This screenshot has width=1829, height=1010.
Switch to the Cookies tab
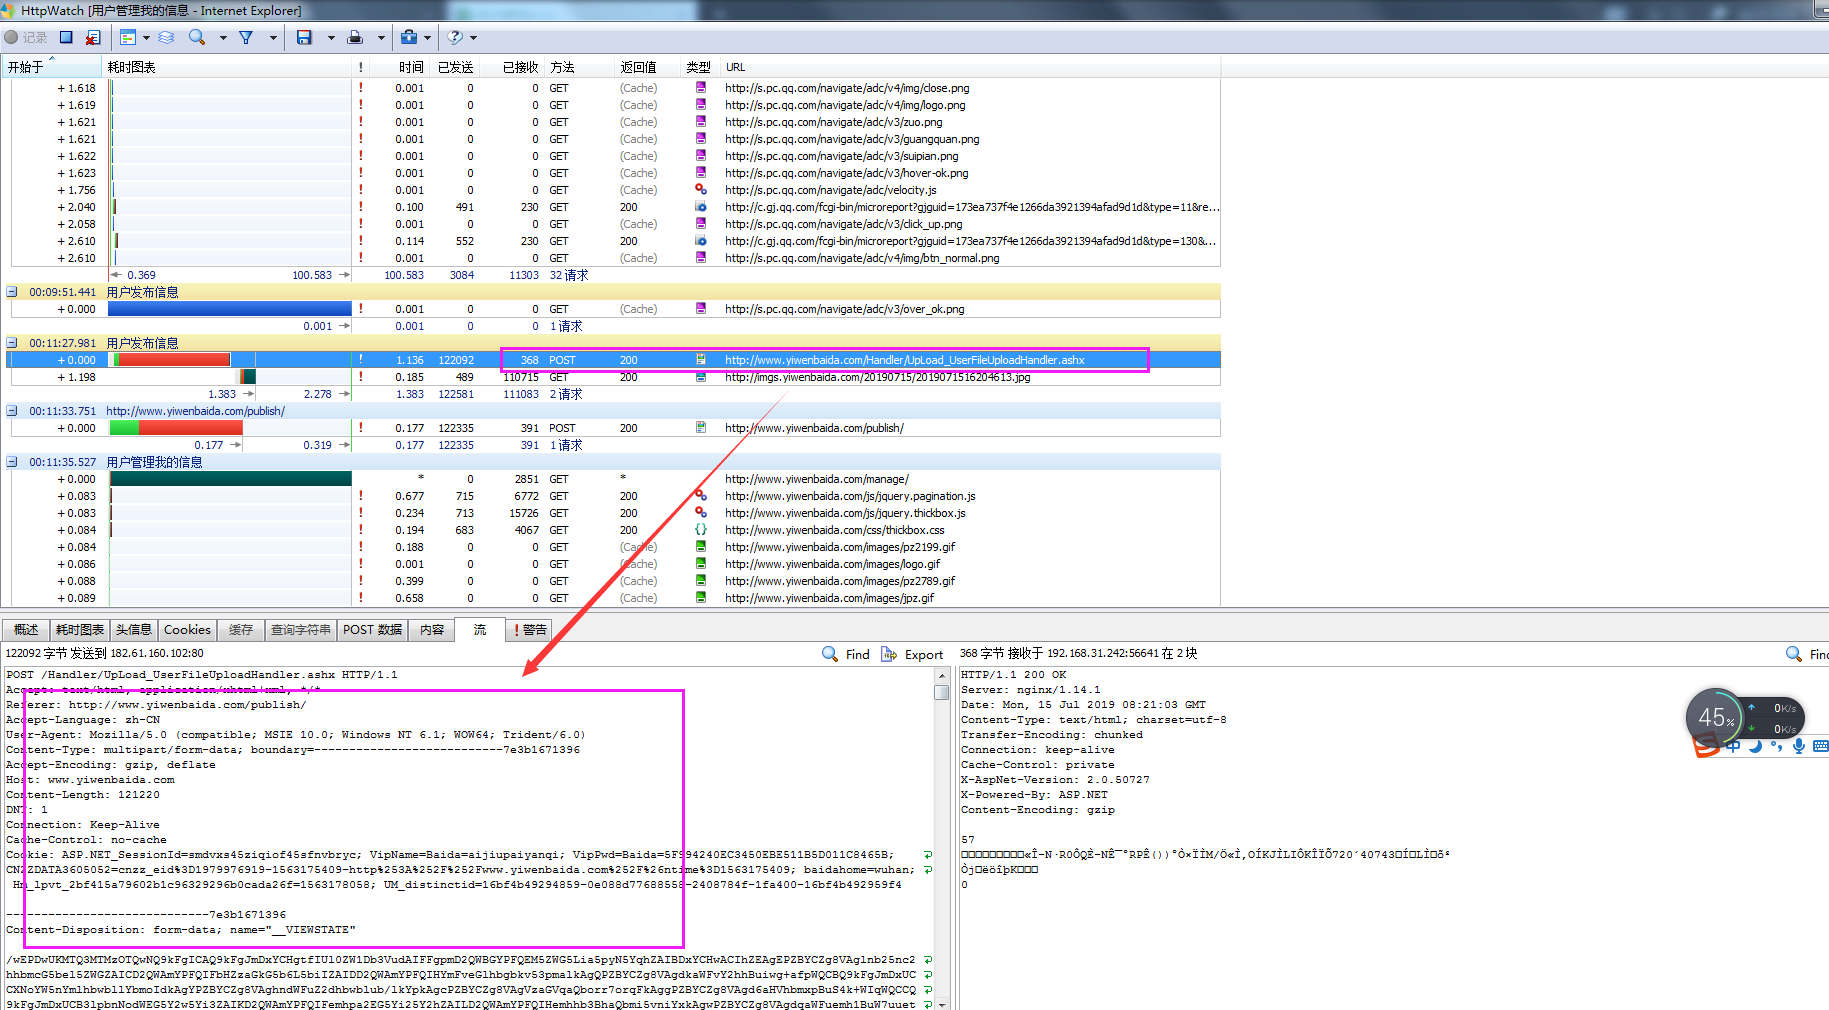pyautogui.click(x=187, y=630)
